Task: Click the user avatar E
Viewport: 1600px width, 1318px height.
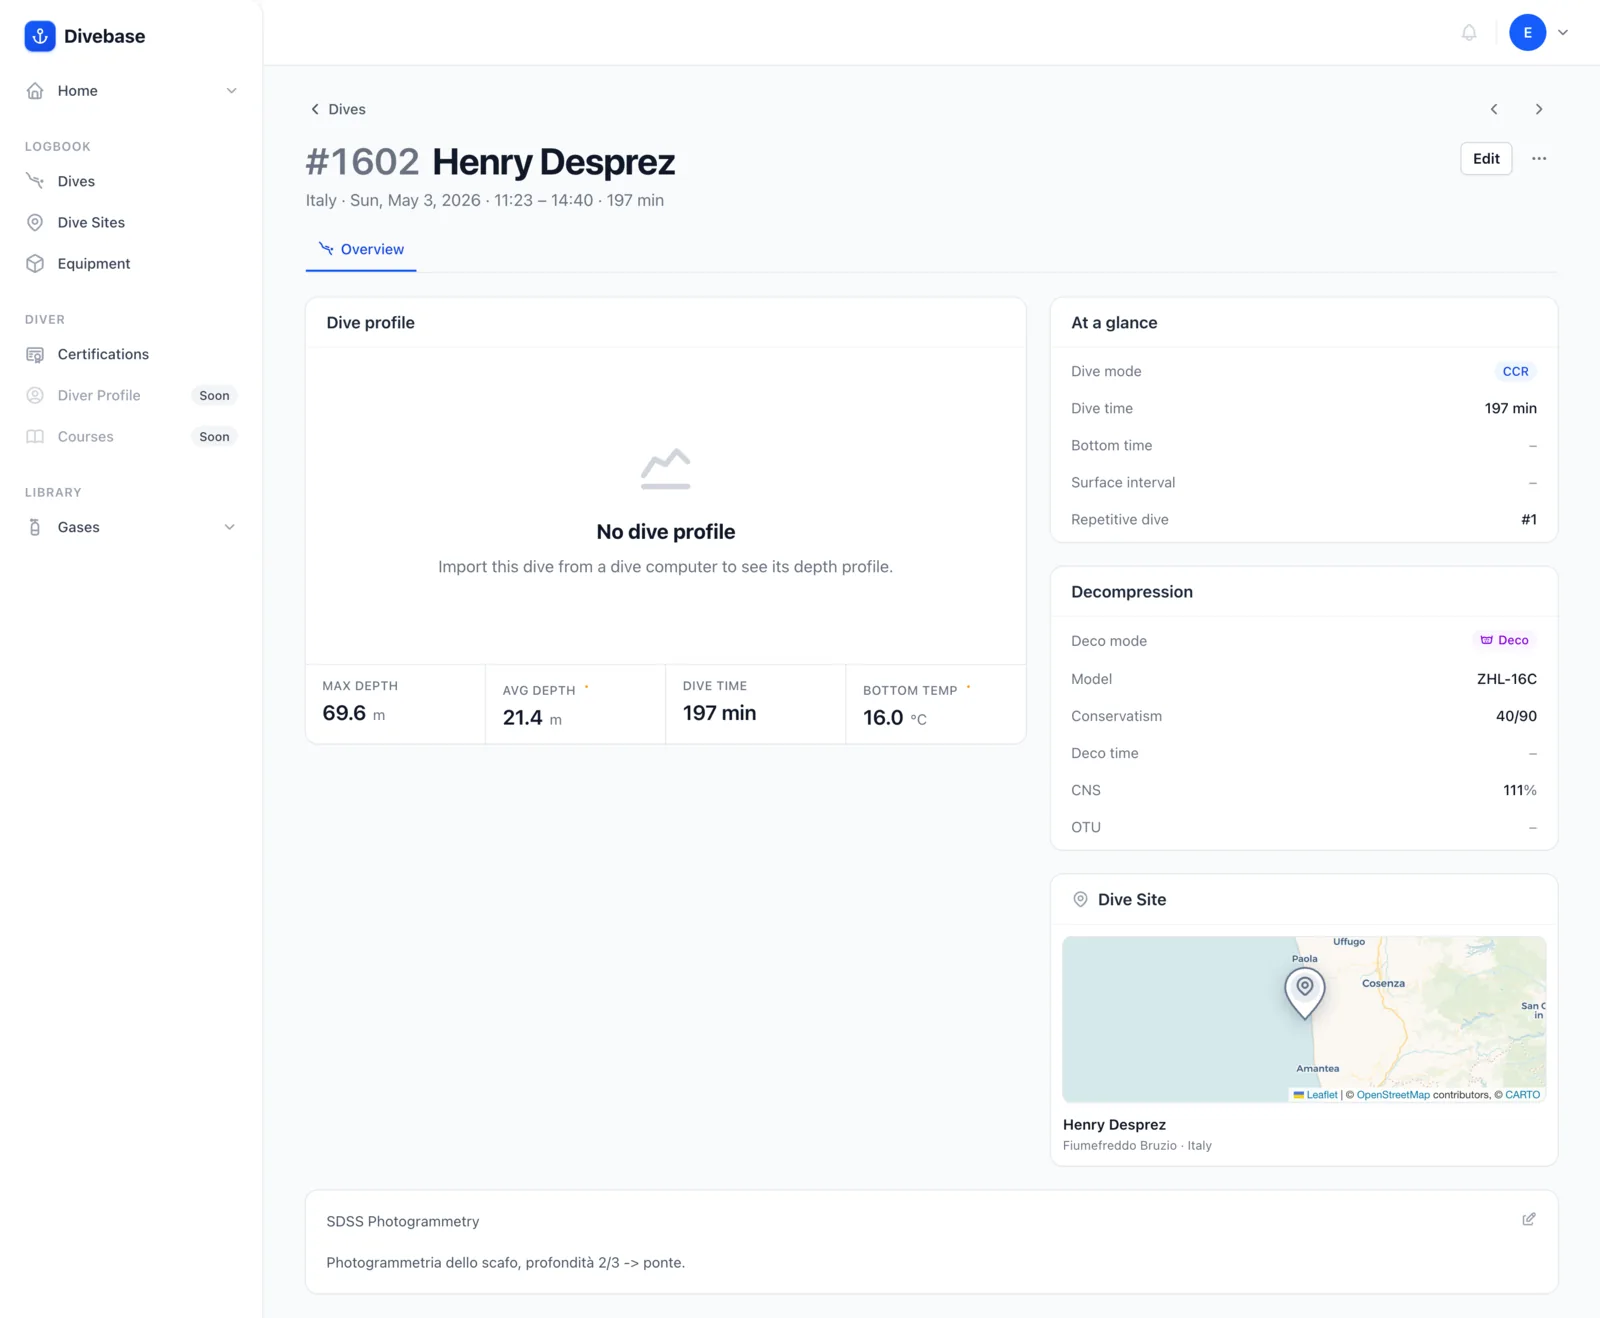Action: point(1527,33)
